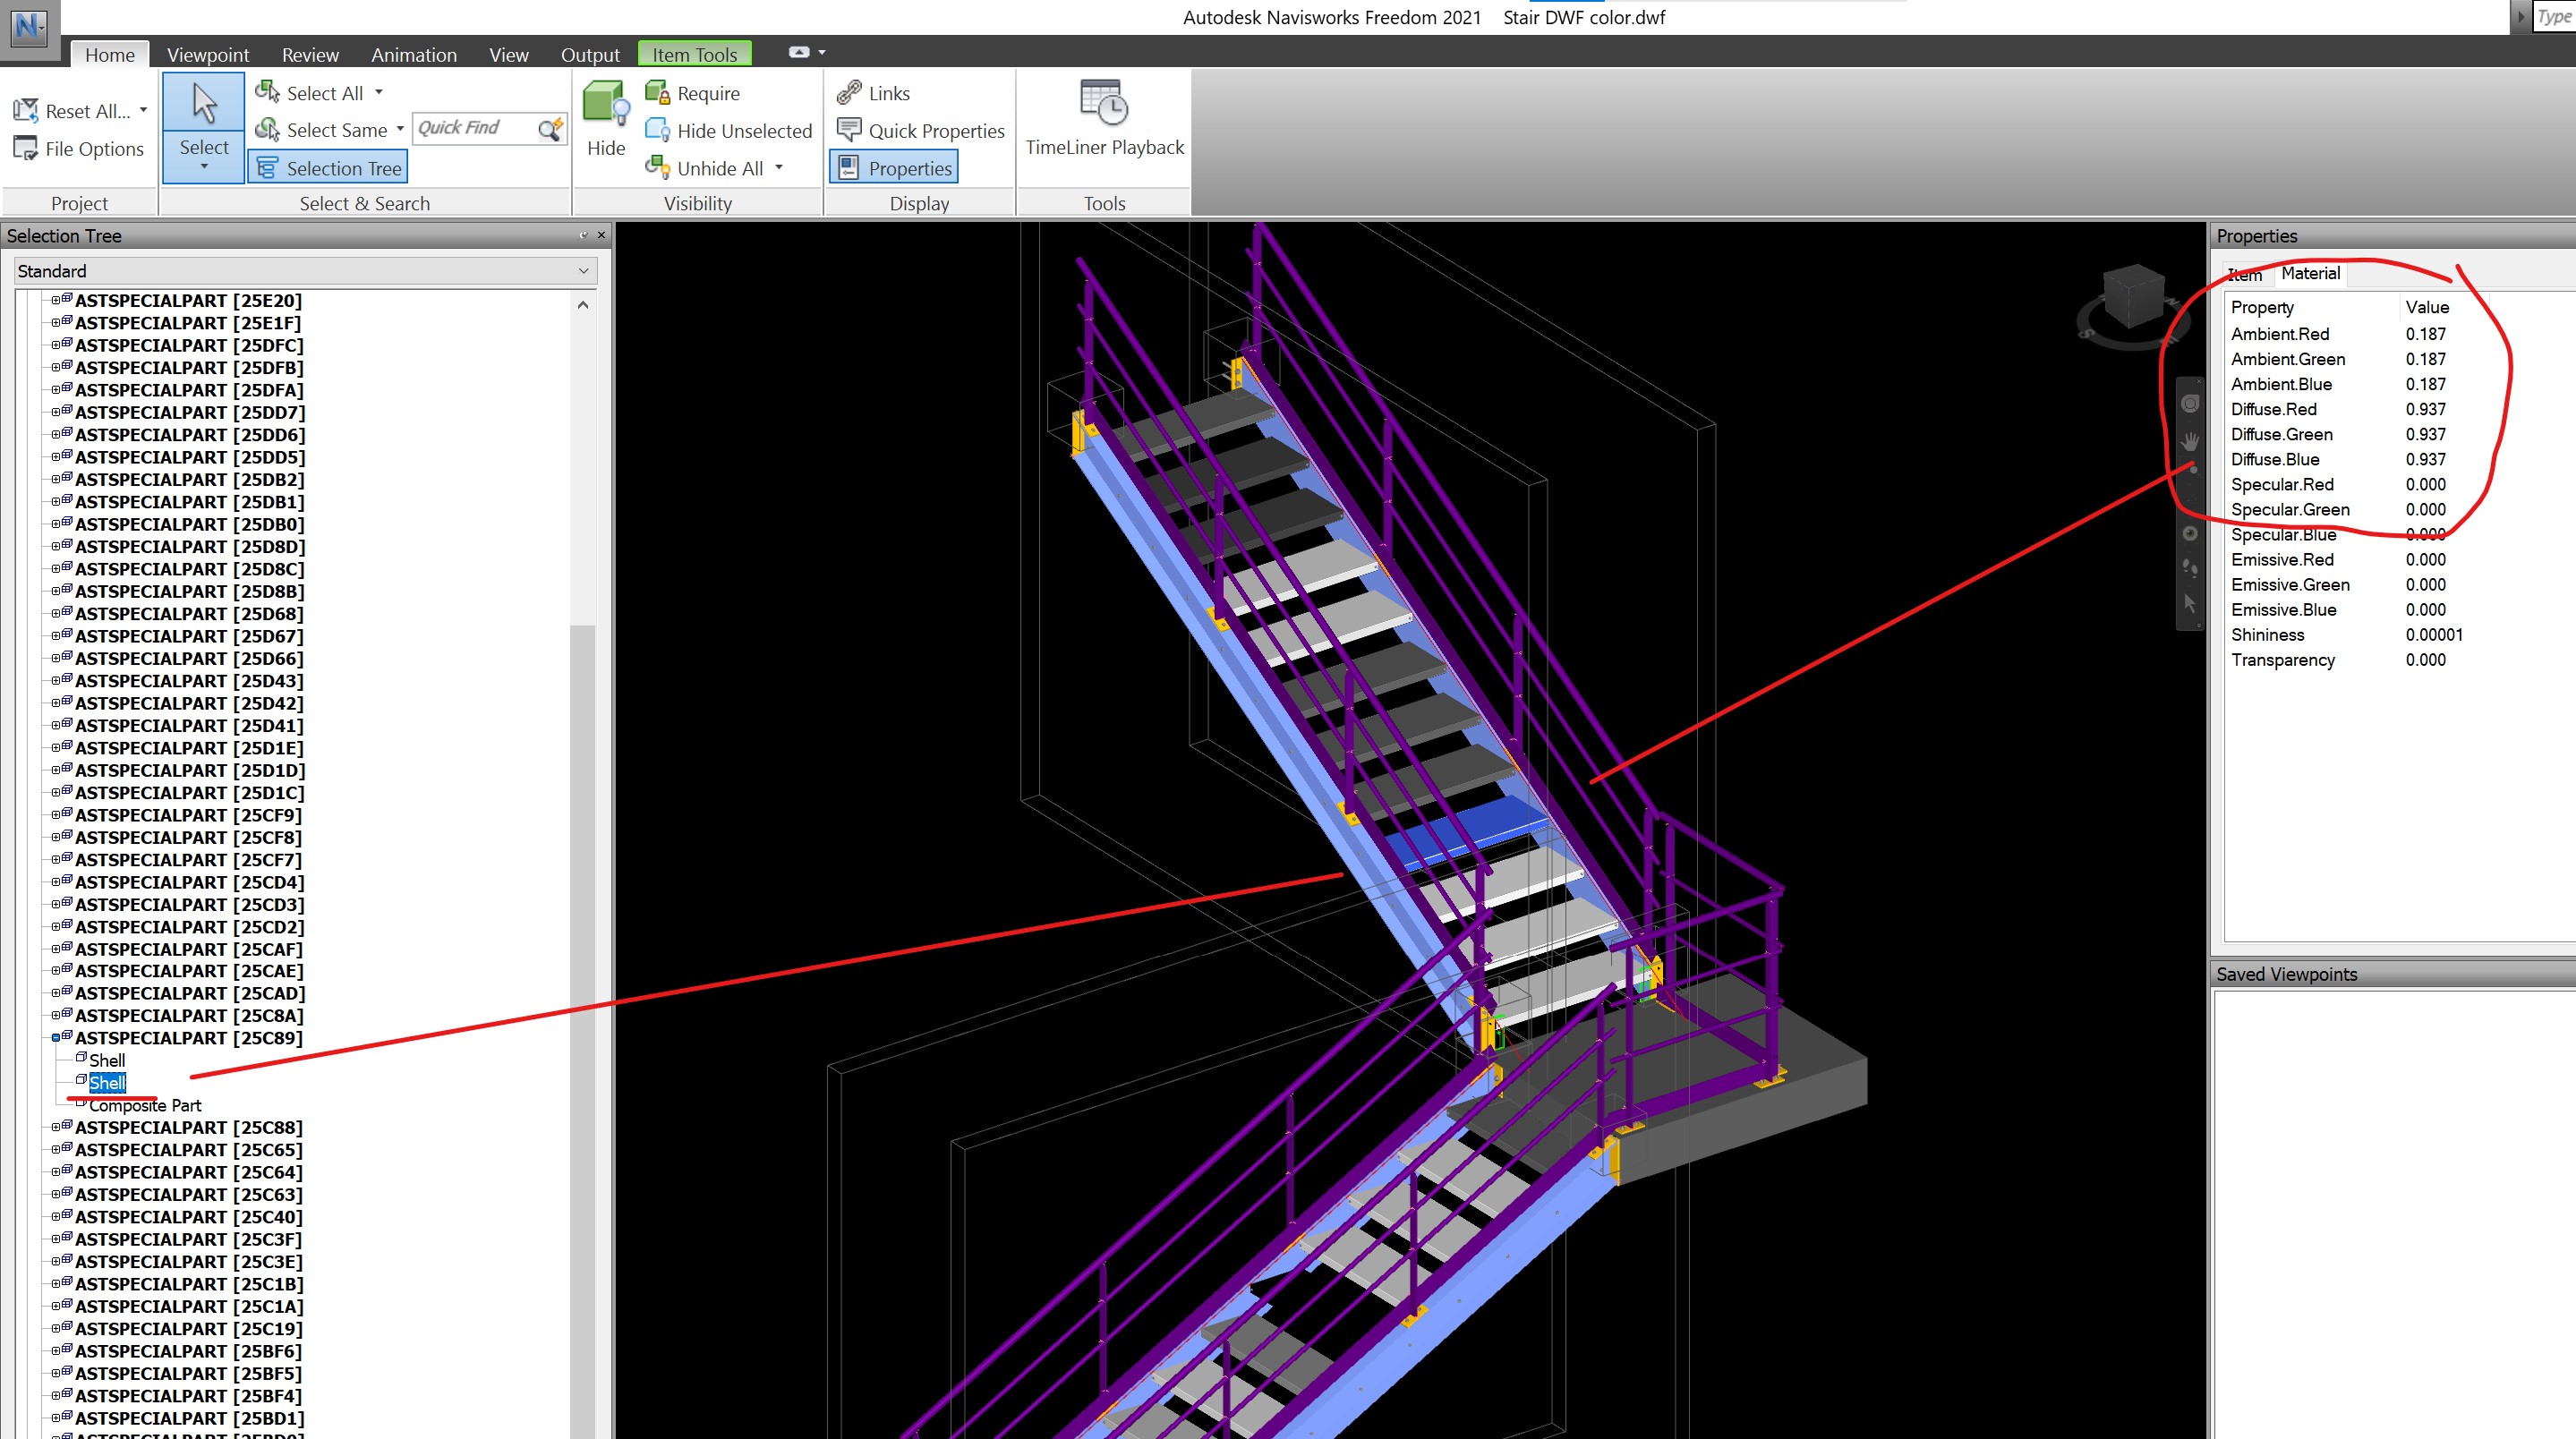Expand ASTSPECIALPART [25C88] tree node

pyautogui.click(x=55, y=1127)
